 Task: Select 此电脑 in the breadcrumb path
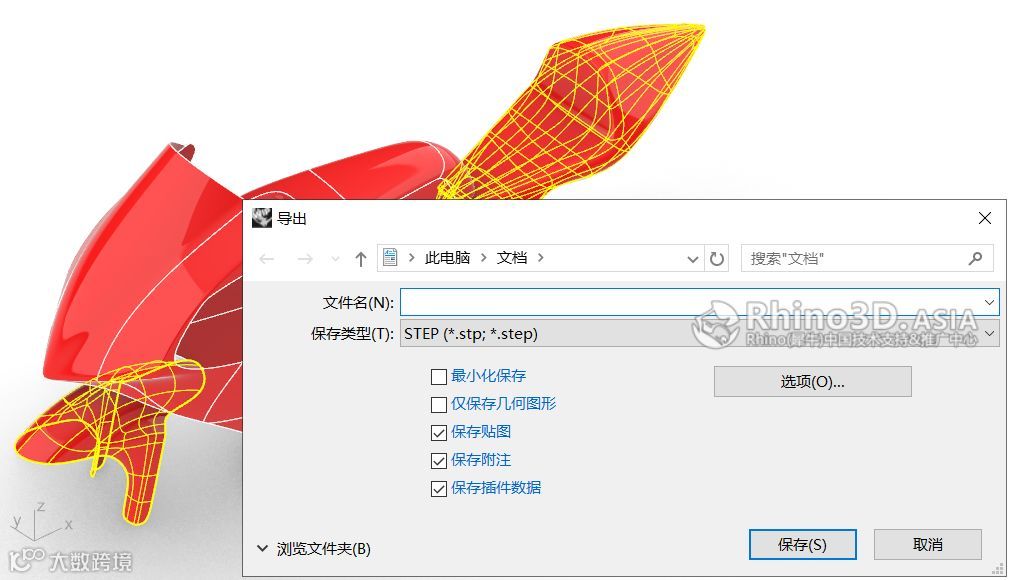click(x=447, y=258)
